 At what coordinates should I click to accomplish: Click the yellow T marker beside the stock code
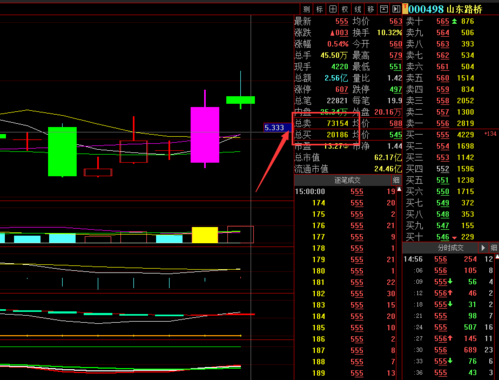point(405,9)
